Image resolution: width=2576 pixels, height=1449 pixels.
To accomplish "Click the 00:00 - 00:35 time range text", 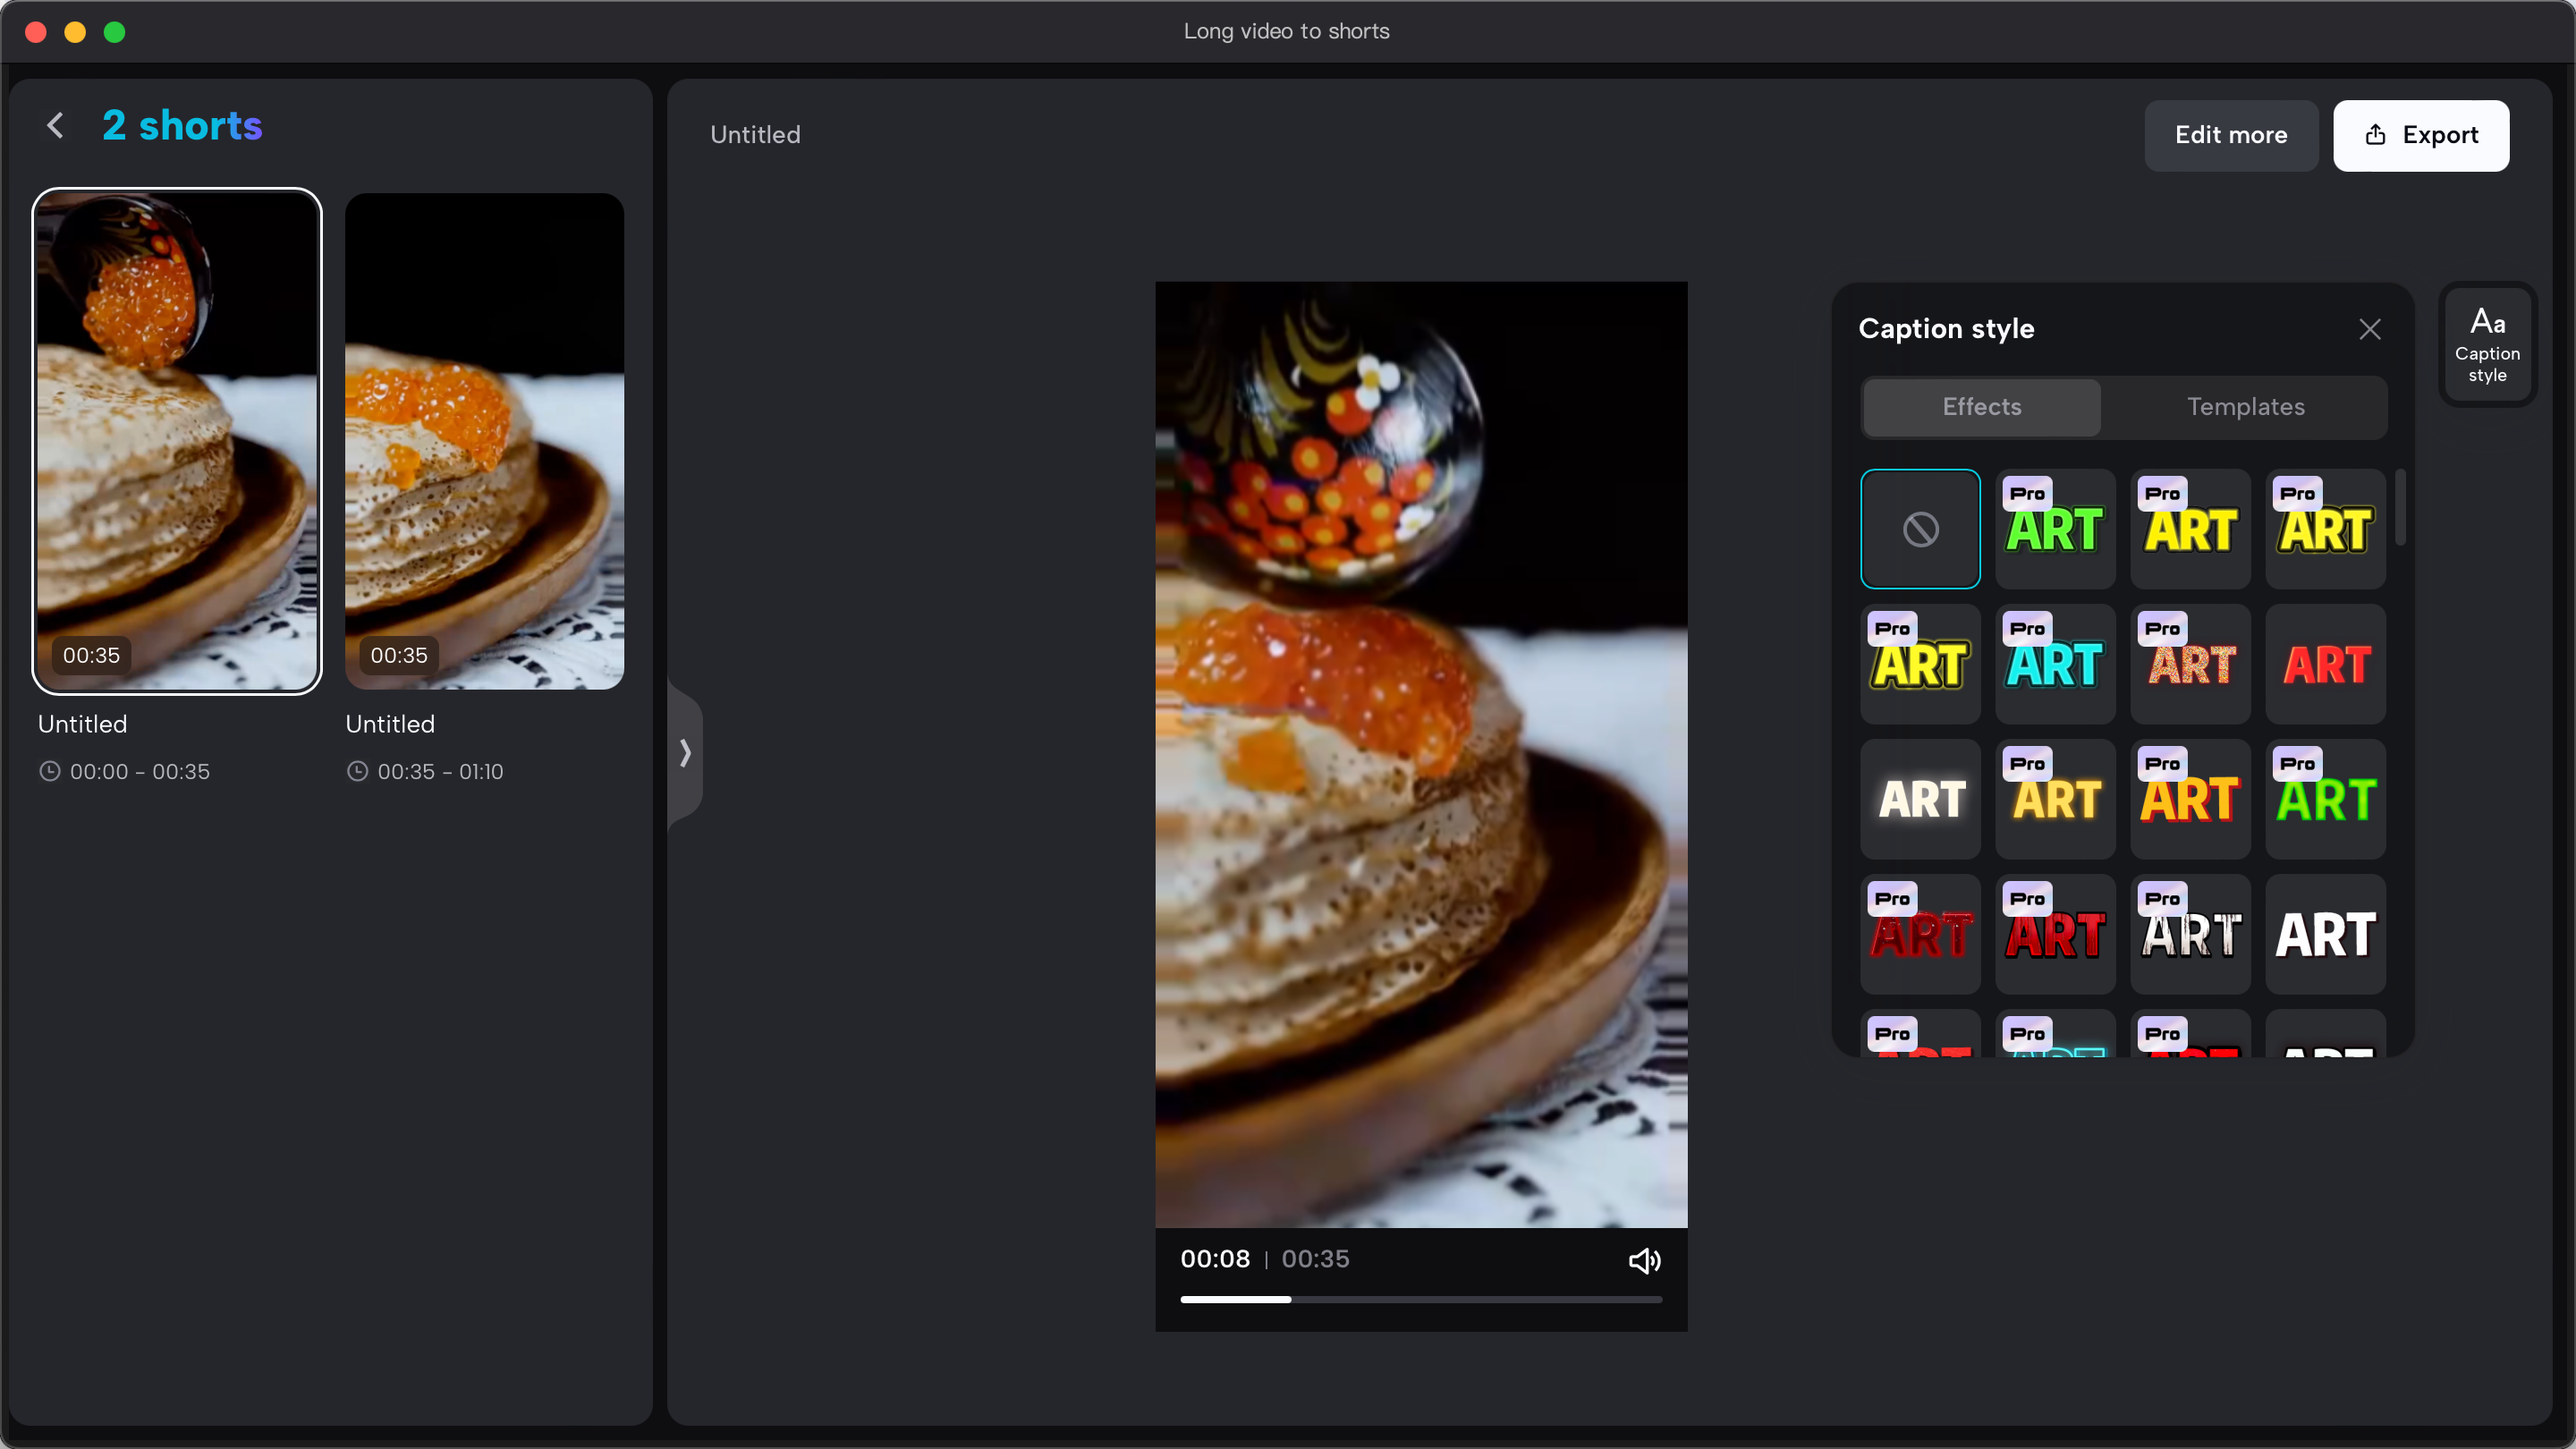I will 140,772.
